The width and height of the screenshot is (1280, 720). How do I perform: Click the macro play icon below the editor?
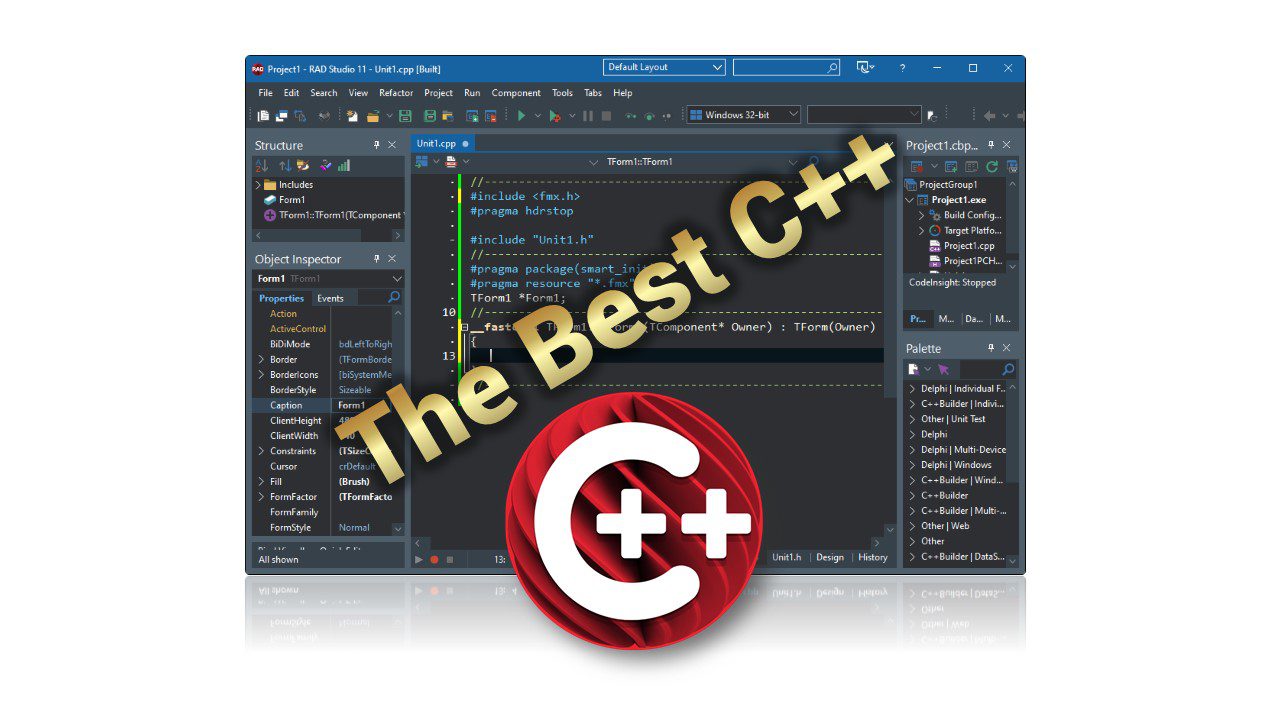(x=419, y=559)
